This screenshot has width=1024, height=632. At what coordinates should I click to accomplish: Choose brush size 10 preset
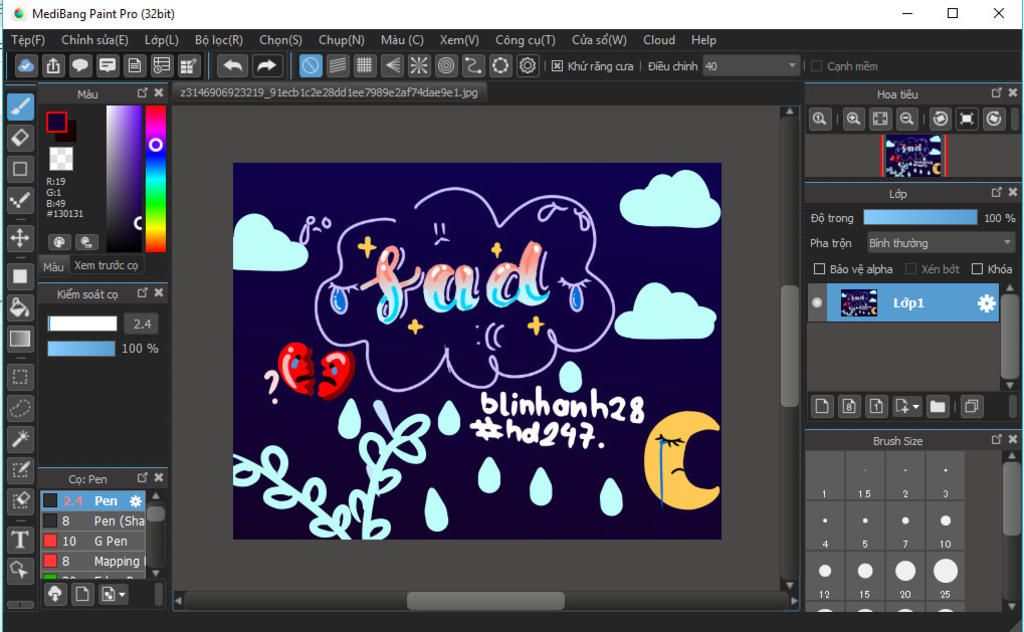(x=945, y=527)
